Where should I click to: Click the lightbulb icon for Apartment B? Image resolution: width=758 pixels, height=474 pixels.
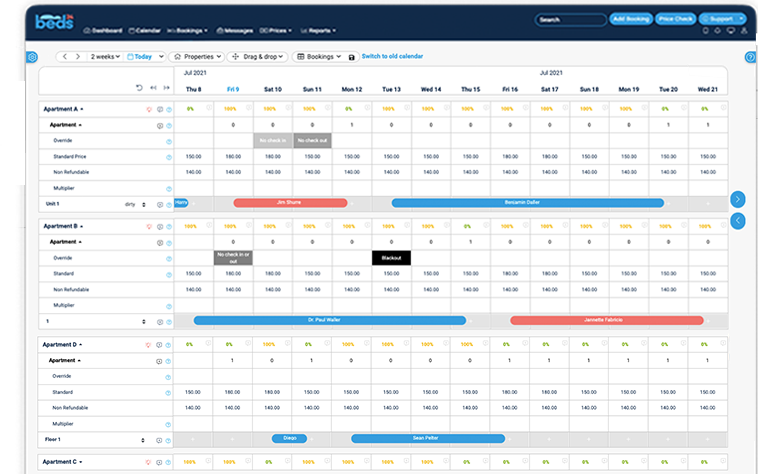coord(149,227)
